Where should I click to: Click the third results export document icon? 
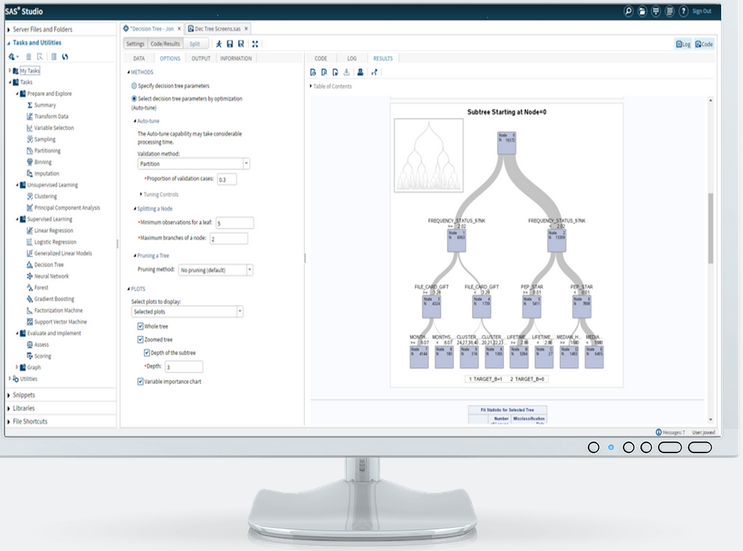[x=335, y=72]
